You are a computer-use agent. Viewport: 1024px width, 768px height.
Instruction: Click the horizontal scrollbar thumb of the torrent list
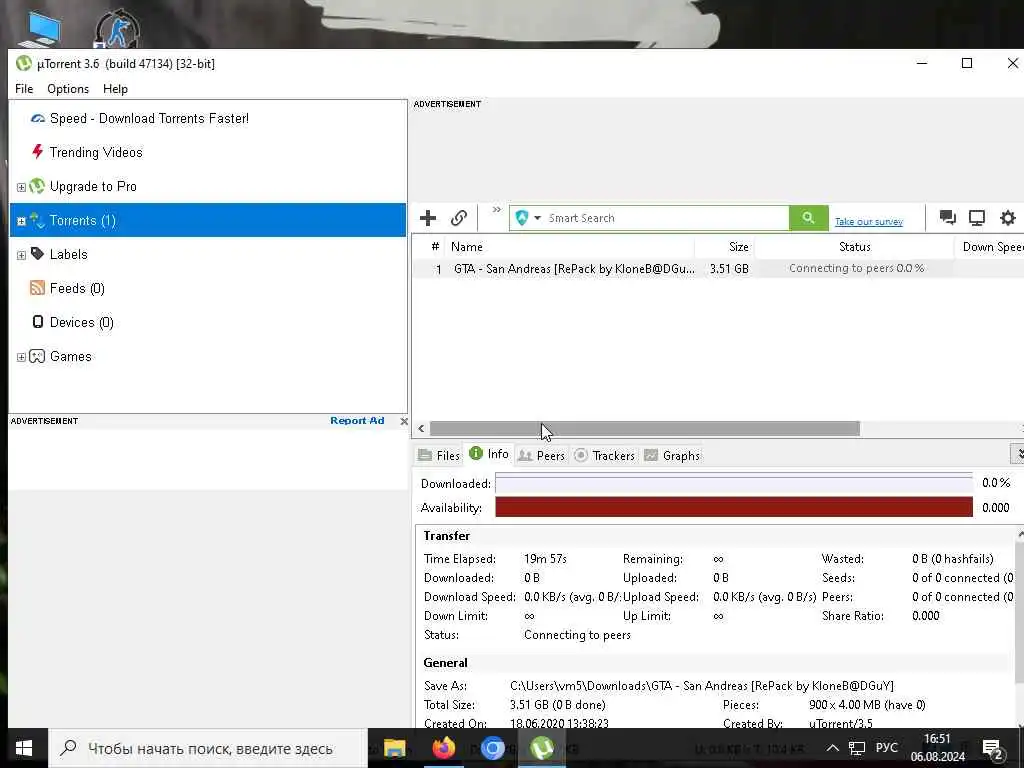coord(645,428)
